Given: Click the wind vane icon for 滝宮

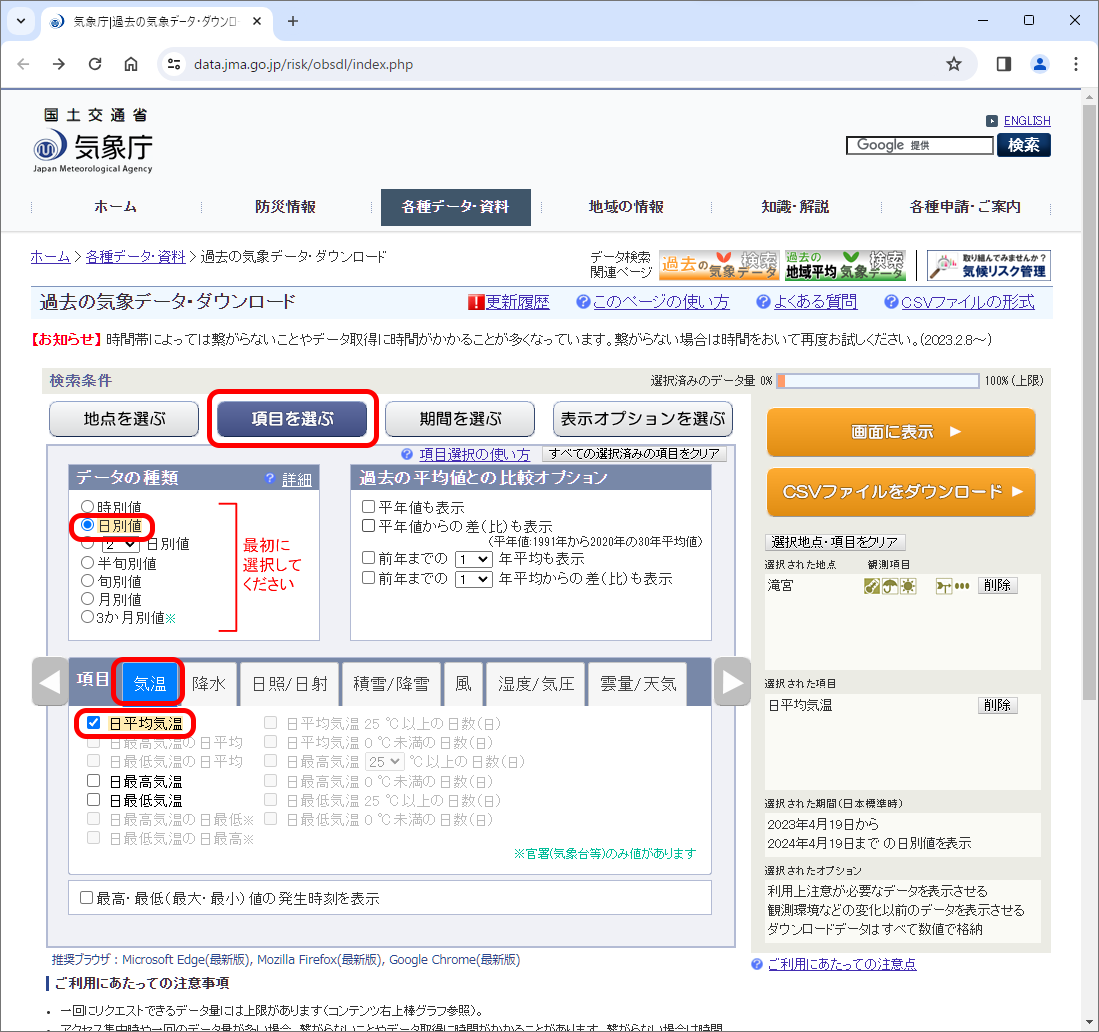Looking at the screenshot, I should (944, 587).
